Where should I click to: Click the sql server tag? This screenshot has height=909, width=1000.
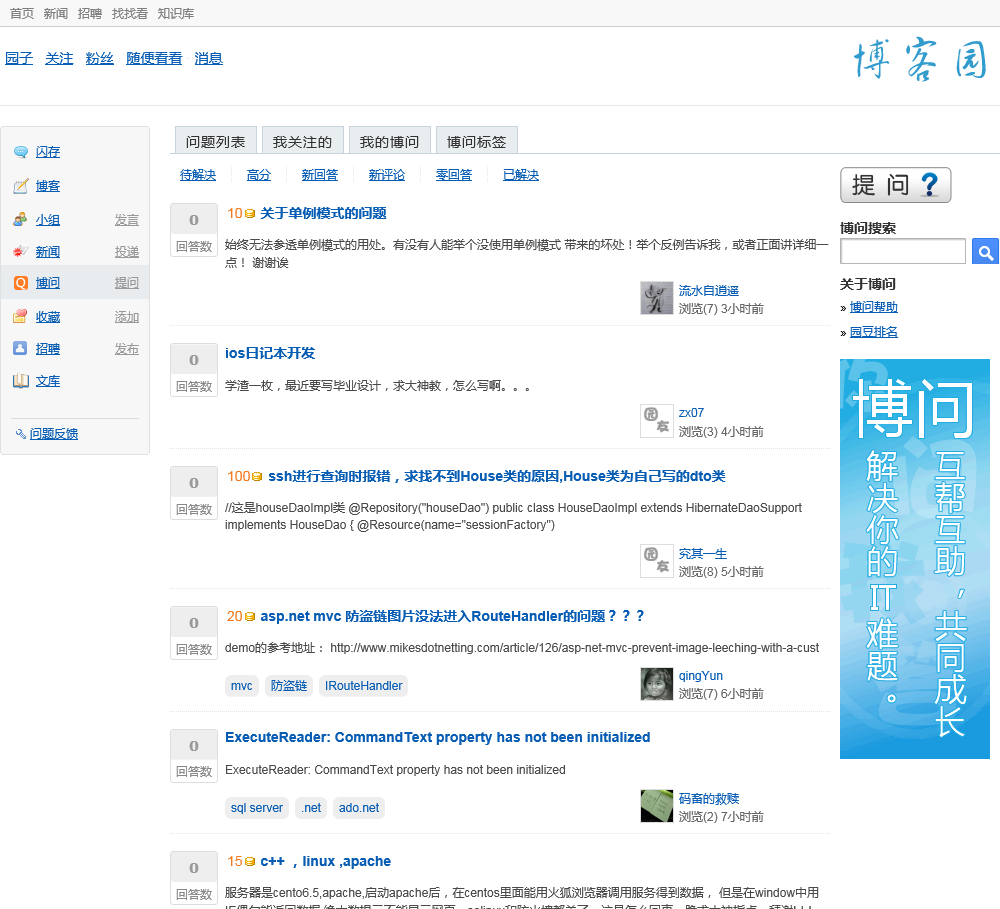pos(256,808)
